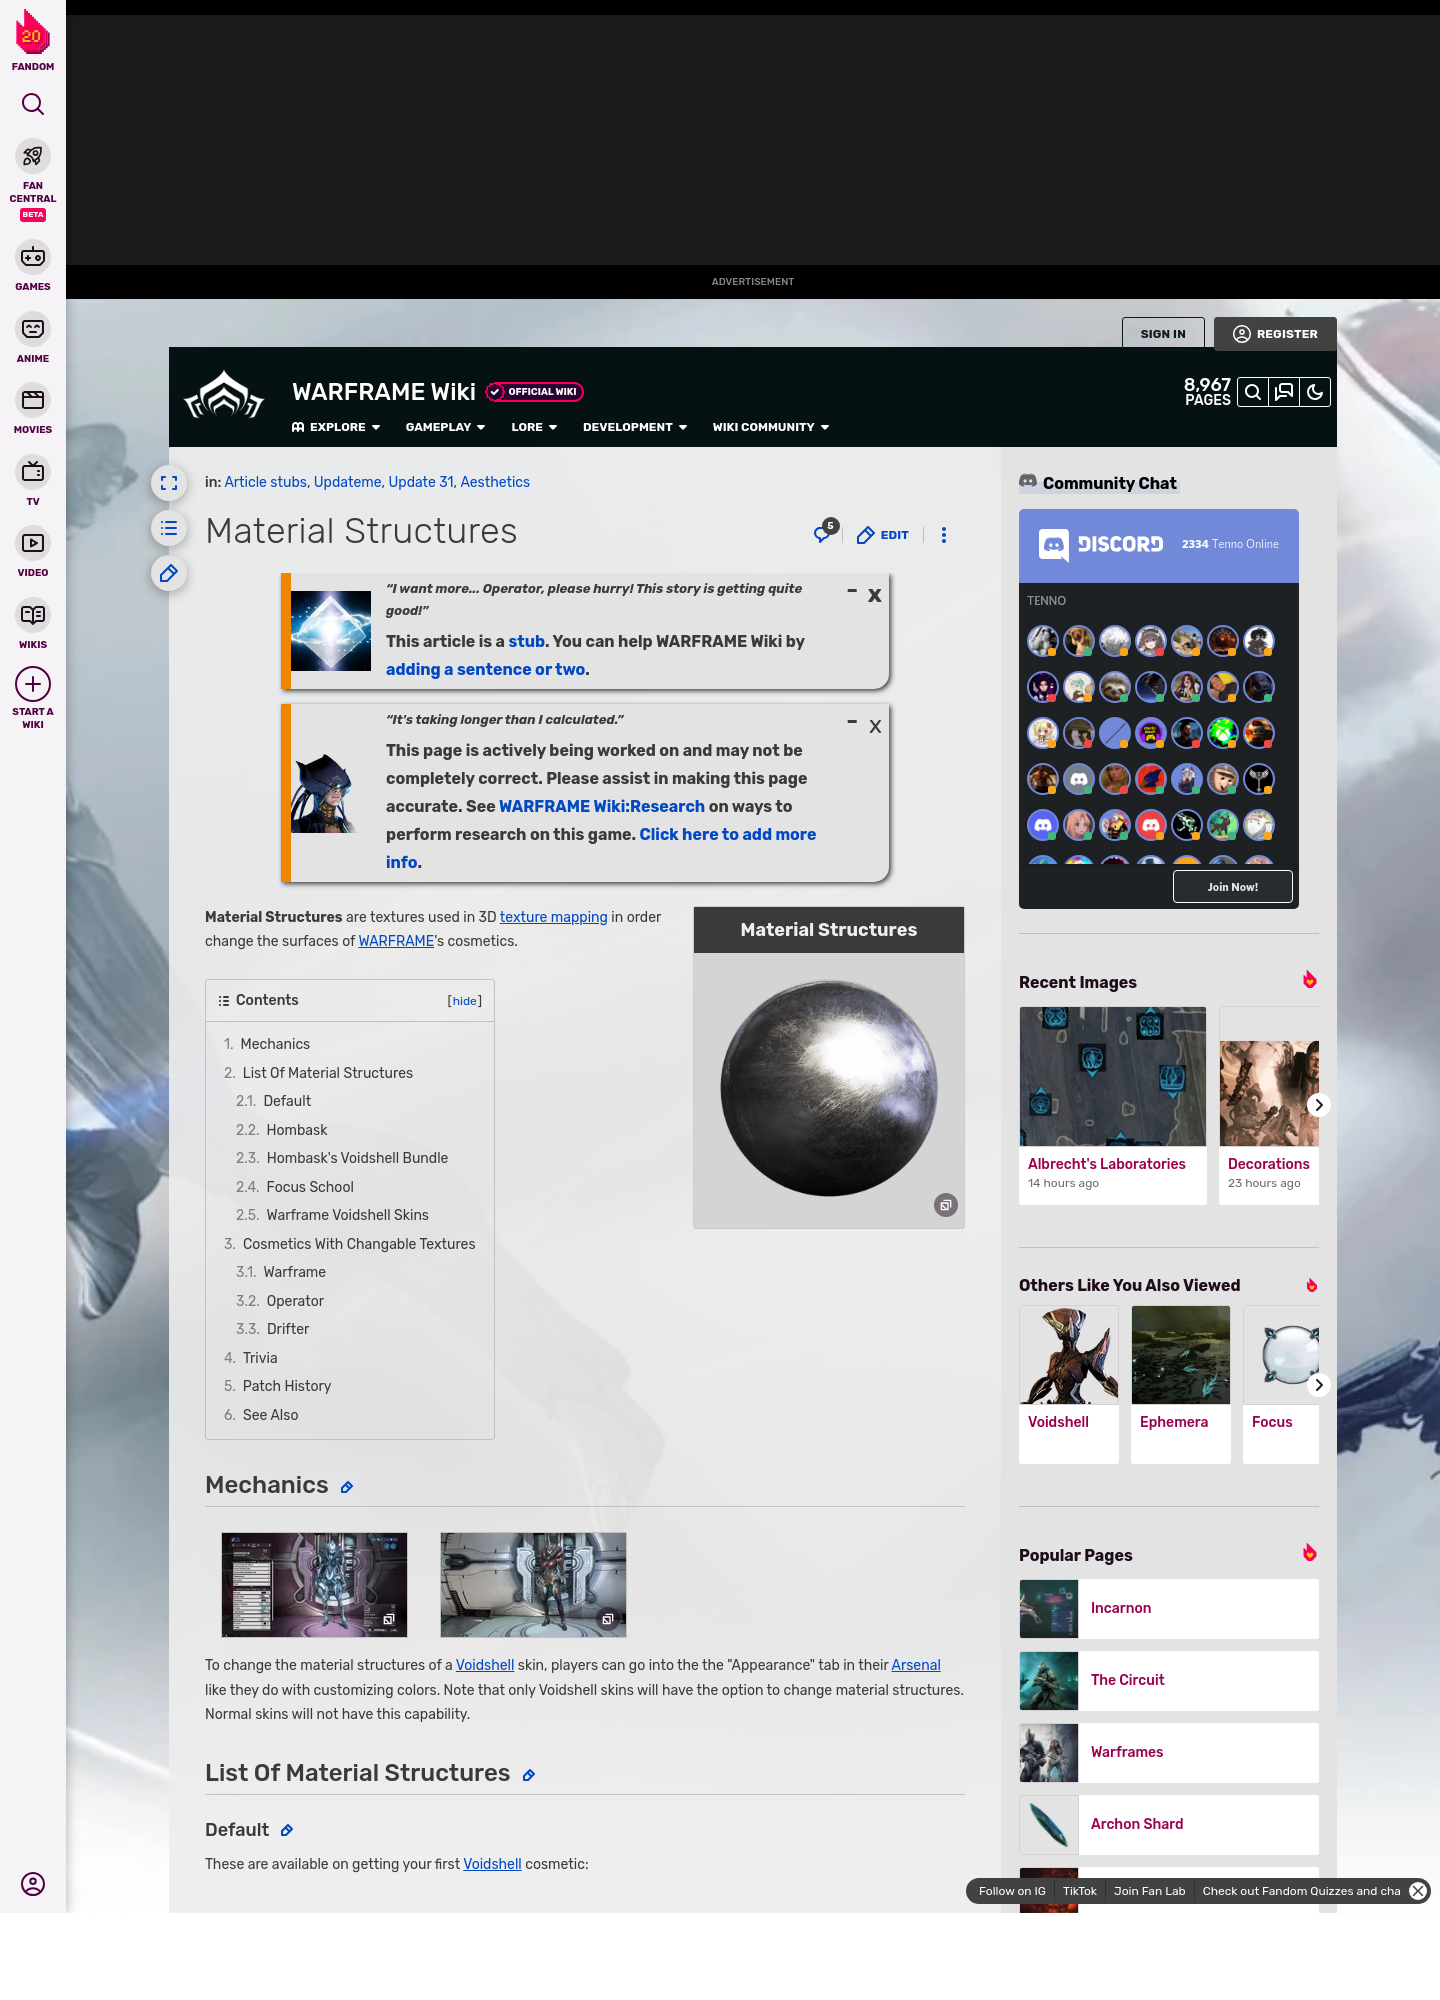Open the Movies clapperboard icon
Screen dimensions: 1440x2000
(x=33, y=400)
